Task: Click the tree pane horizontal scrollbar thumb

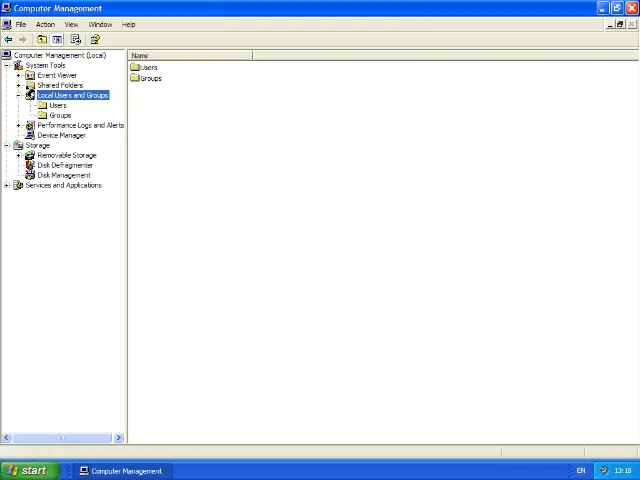Action: (x=62, y=438)
